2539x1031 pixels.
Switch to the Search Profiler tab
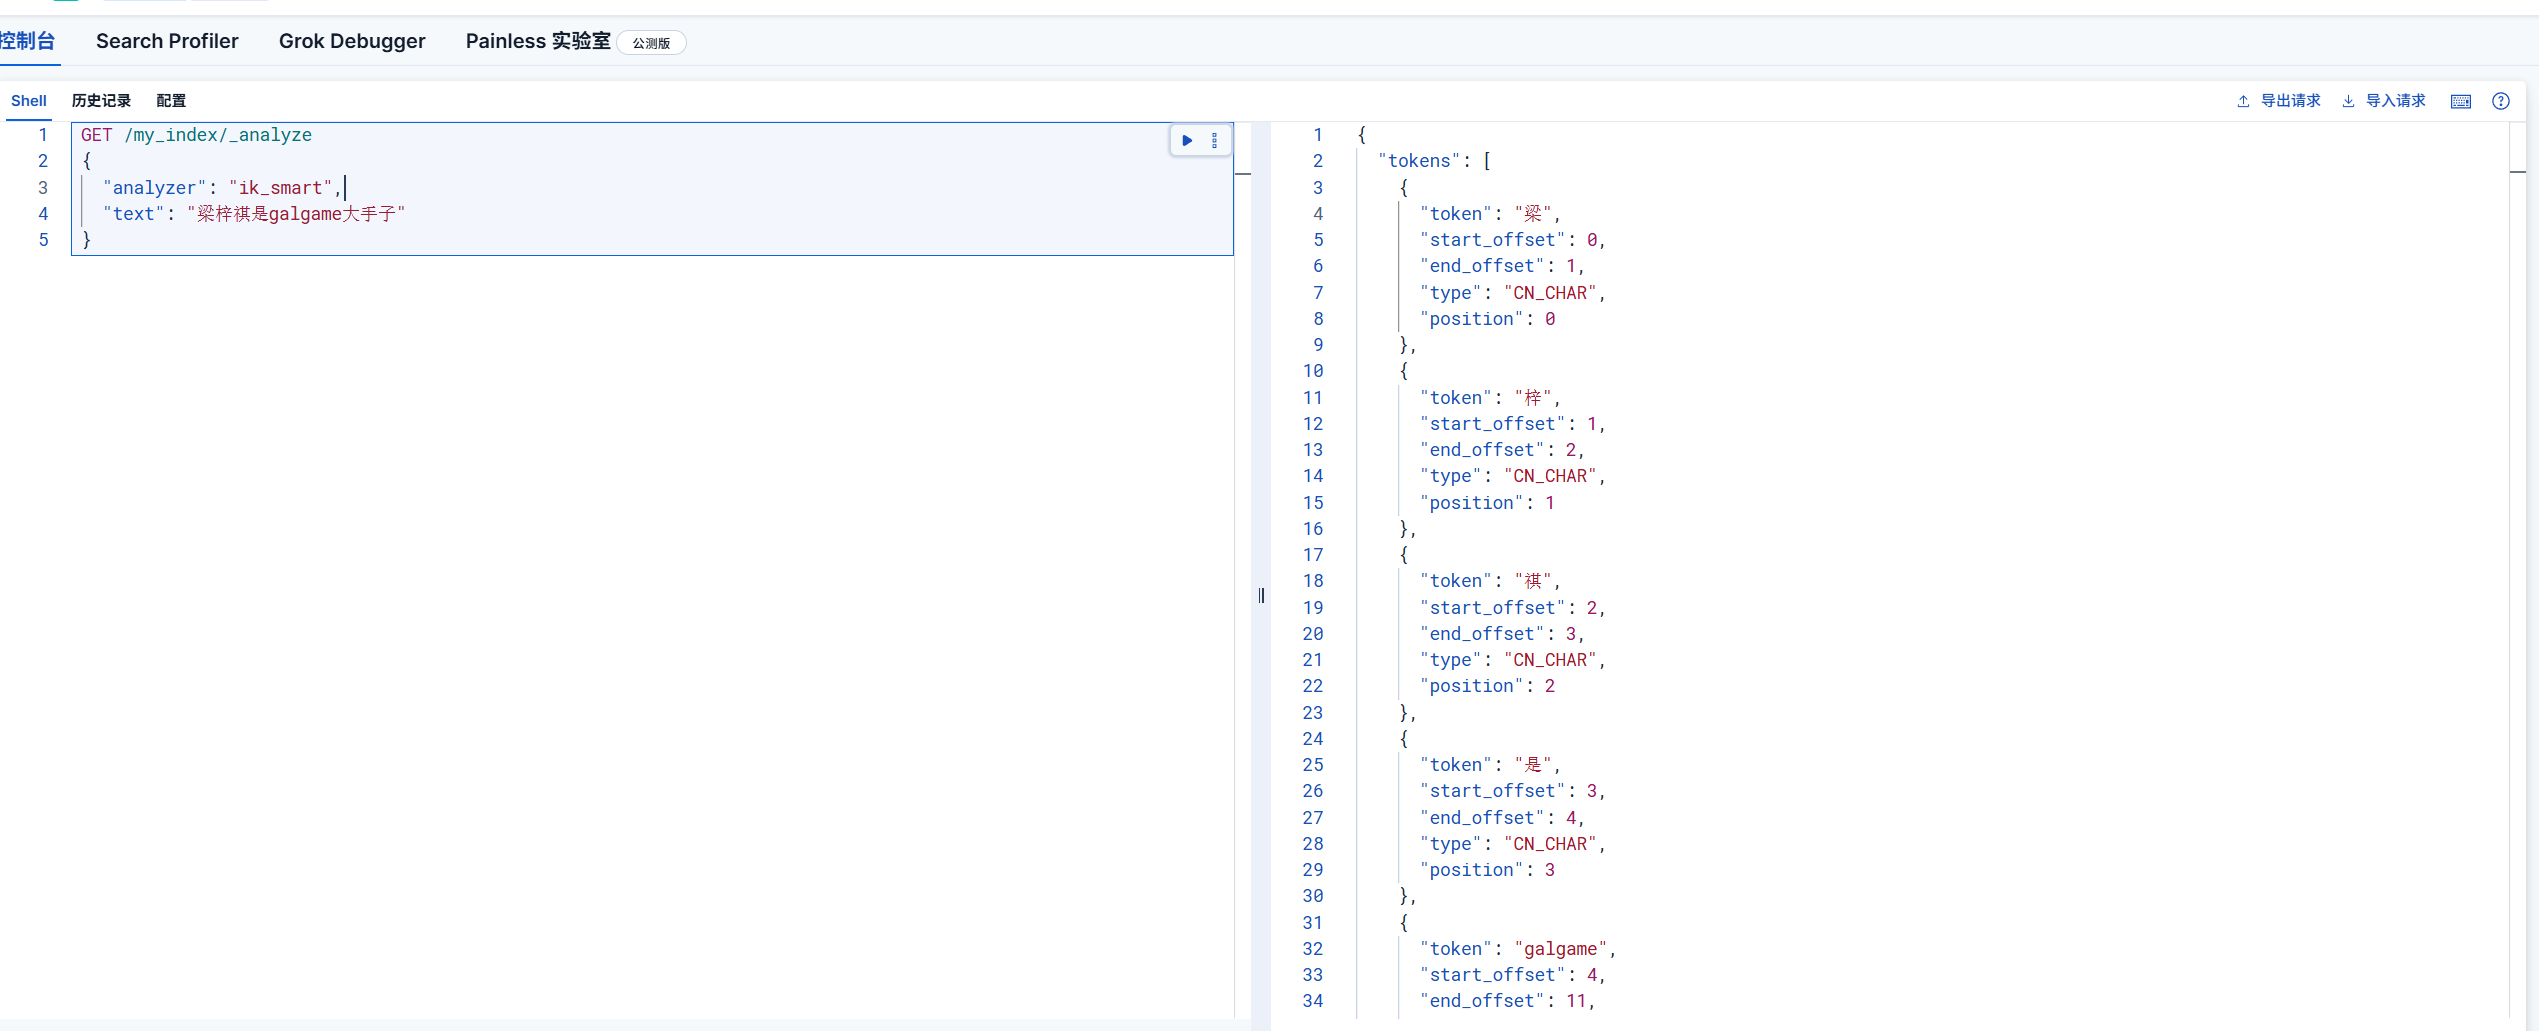coord(167,41)
